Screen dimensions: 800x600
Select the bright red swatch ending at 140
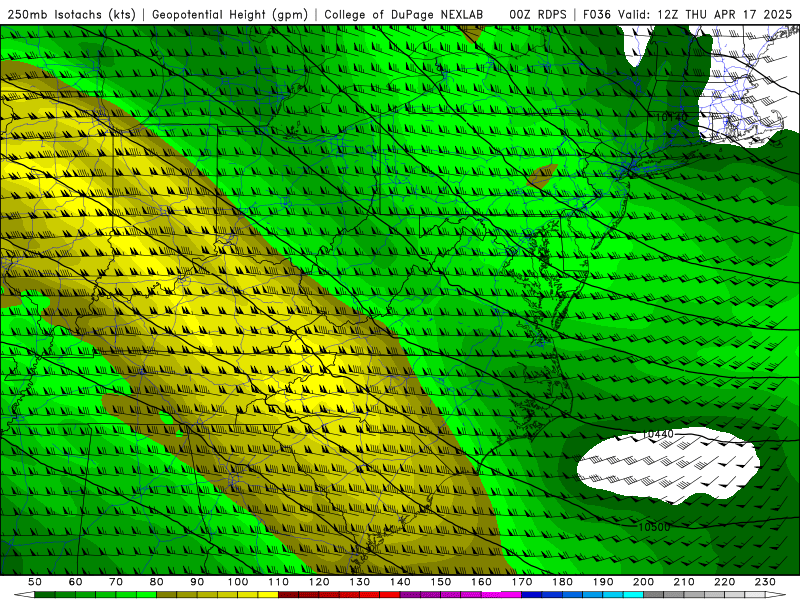390,595
